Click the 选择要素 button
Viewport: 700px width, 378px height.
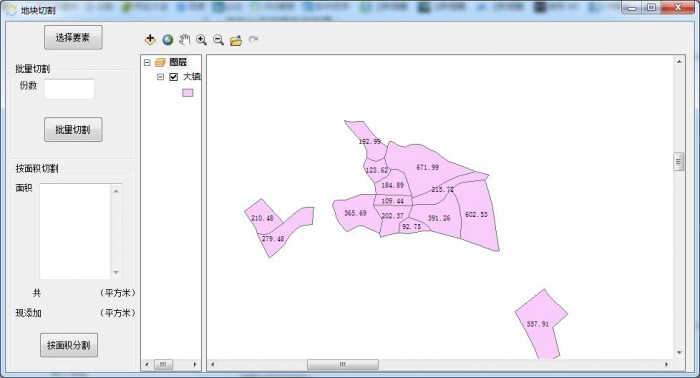tap(73, 37)
